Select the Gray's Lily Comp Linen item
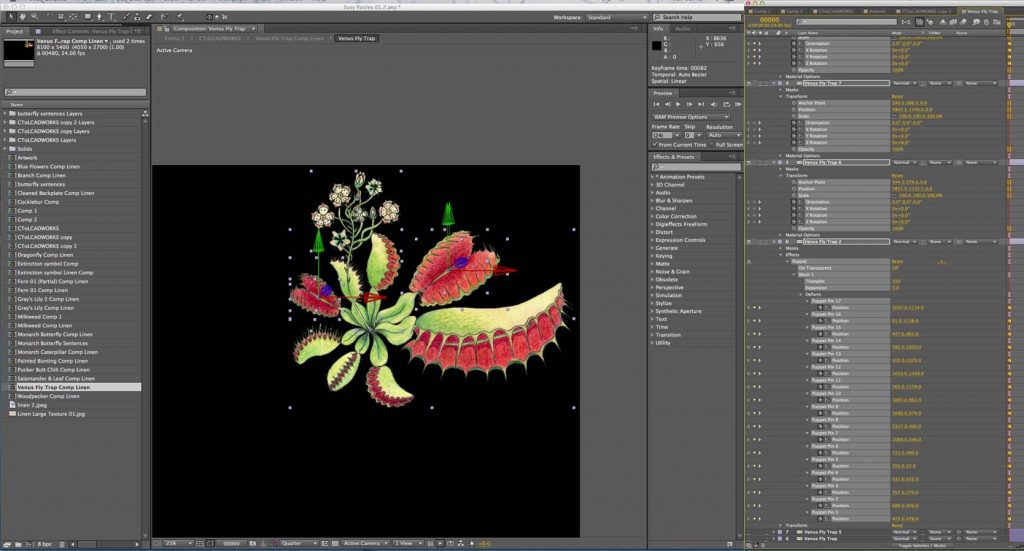This screenshot has height=551, width=1024. click(45, 307)
